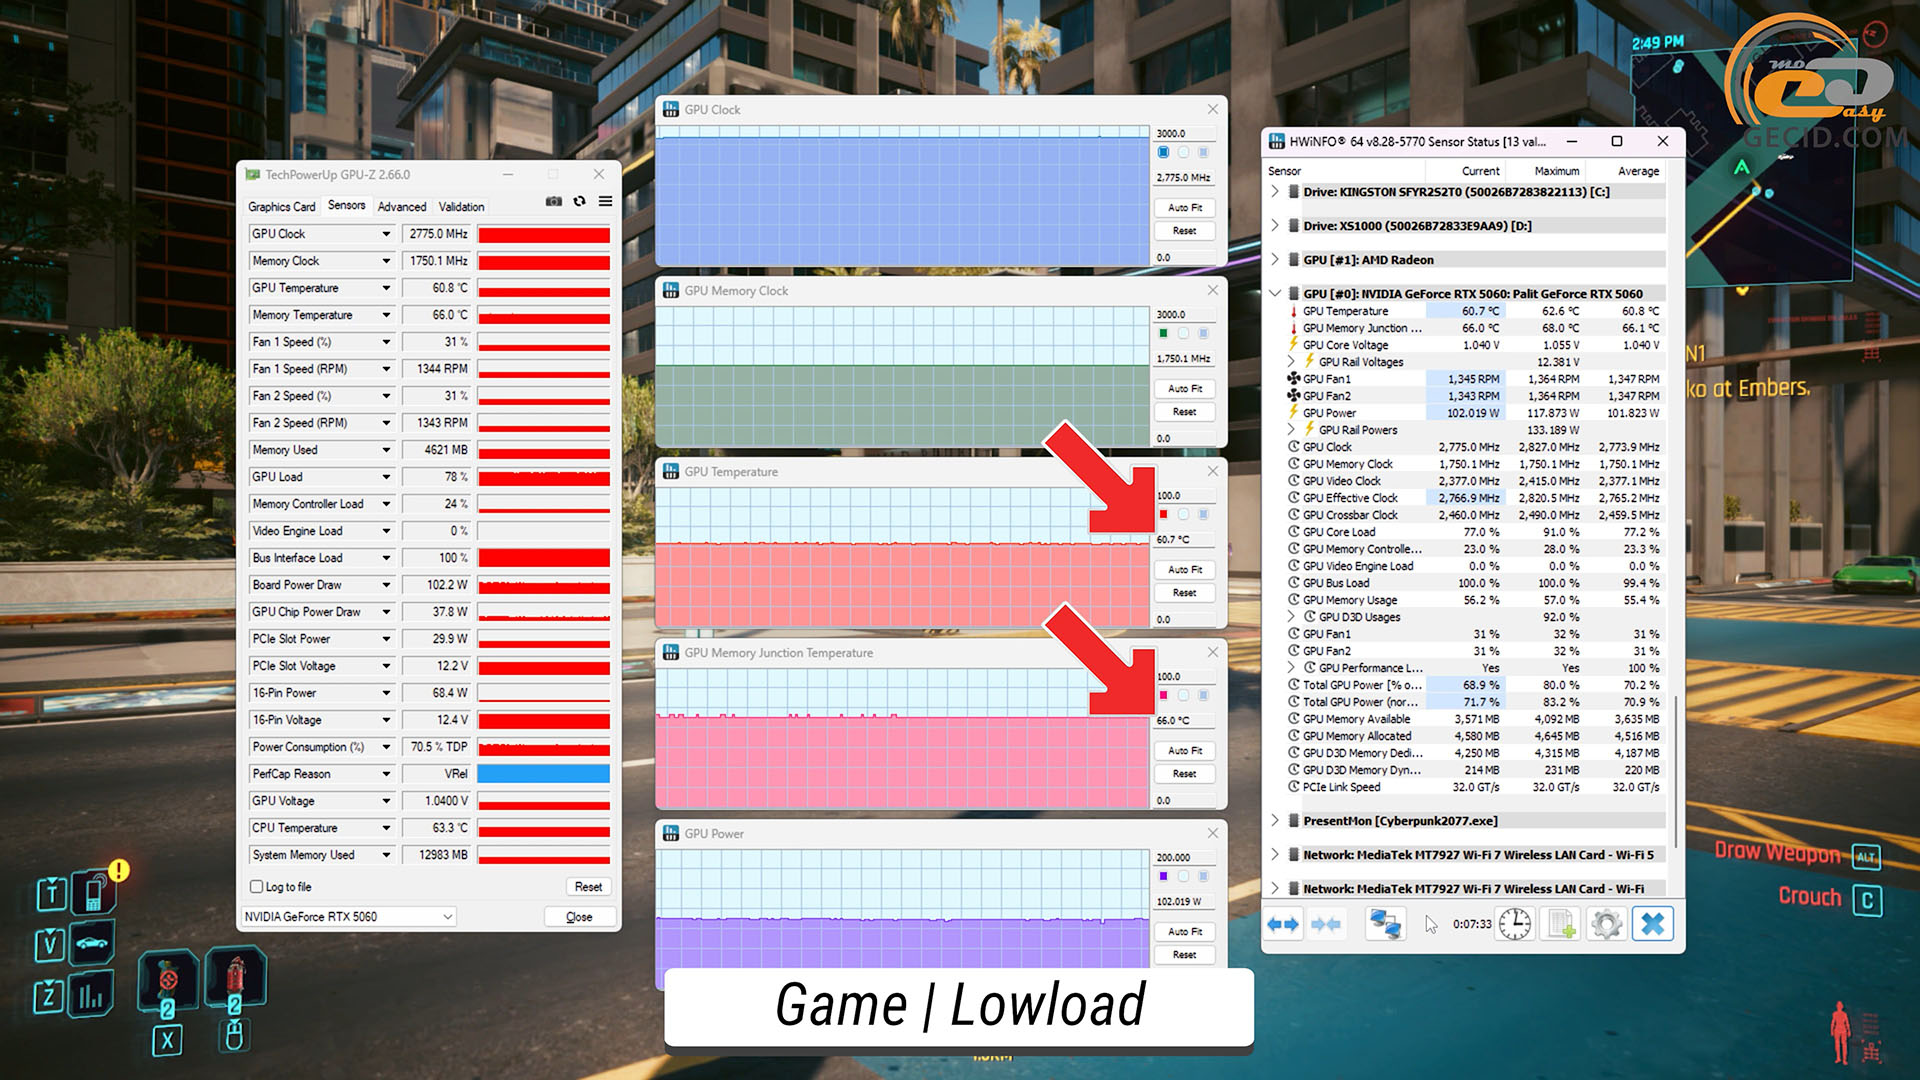
Task: Click fan icon beside HWiNFO GPU Fan1 row
Action: coord(1293,379)
